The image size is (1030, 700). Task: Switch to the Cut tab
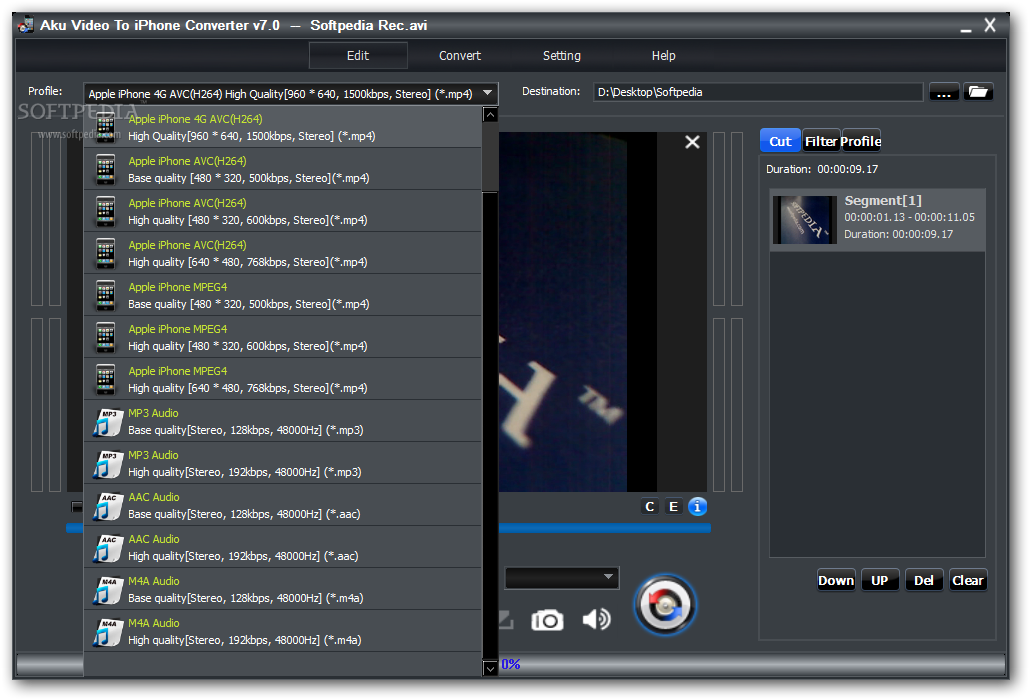780,141
